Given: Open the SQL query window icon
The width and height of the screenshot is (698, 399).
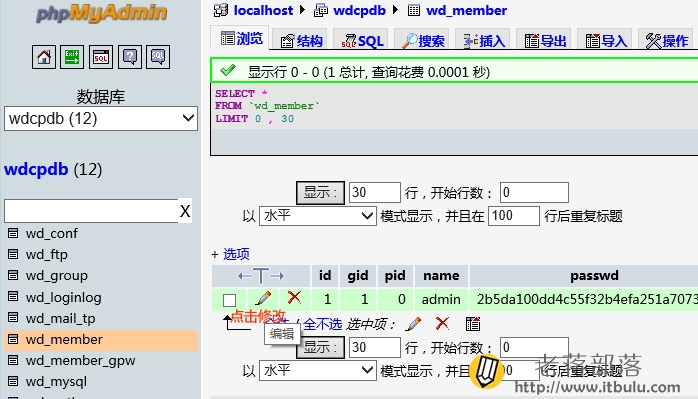Looking at the screenshot, I should (x=101, y=57).
